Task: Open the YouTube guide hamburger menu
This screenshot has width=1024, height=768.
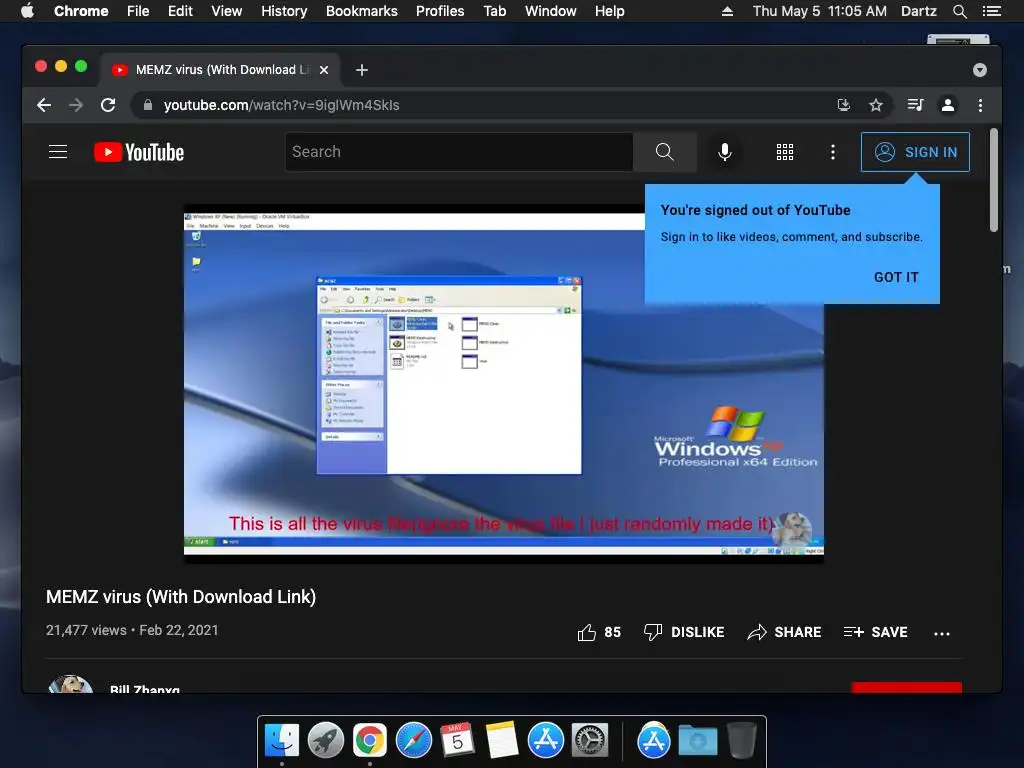Action: 58,152
